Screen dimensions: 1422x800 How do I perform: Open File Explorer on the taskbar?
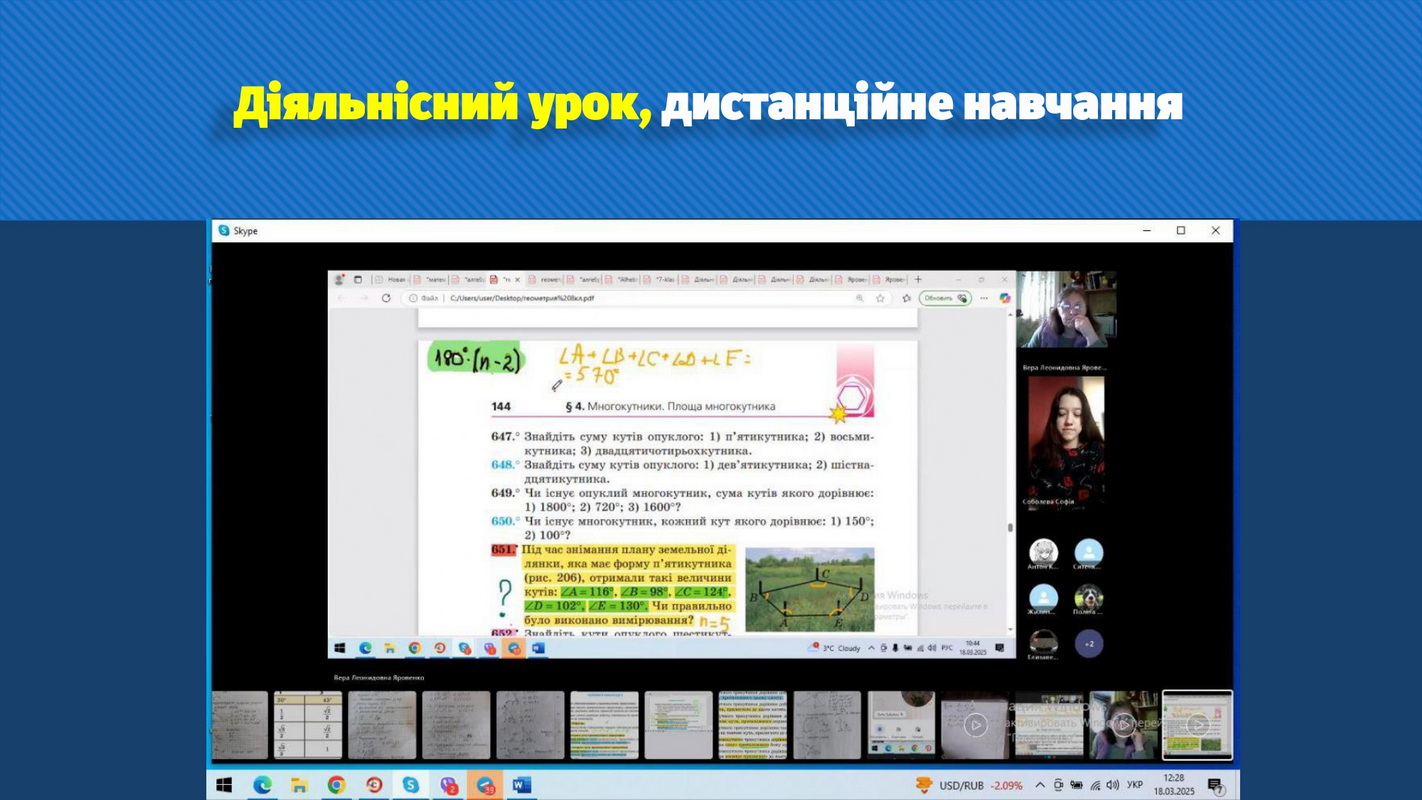tap(299, 785)
